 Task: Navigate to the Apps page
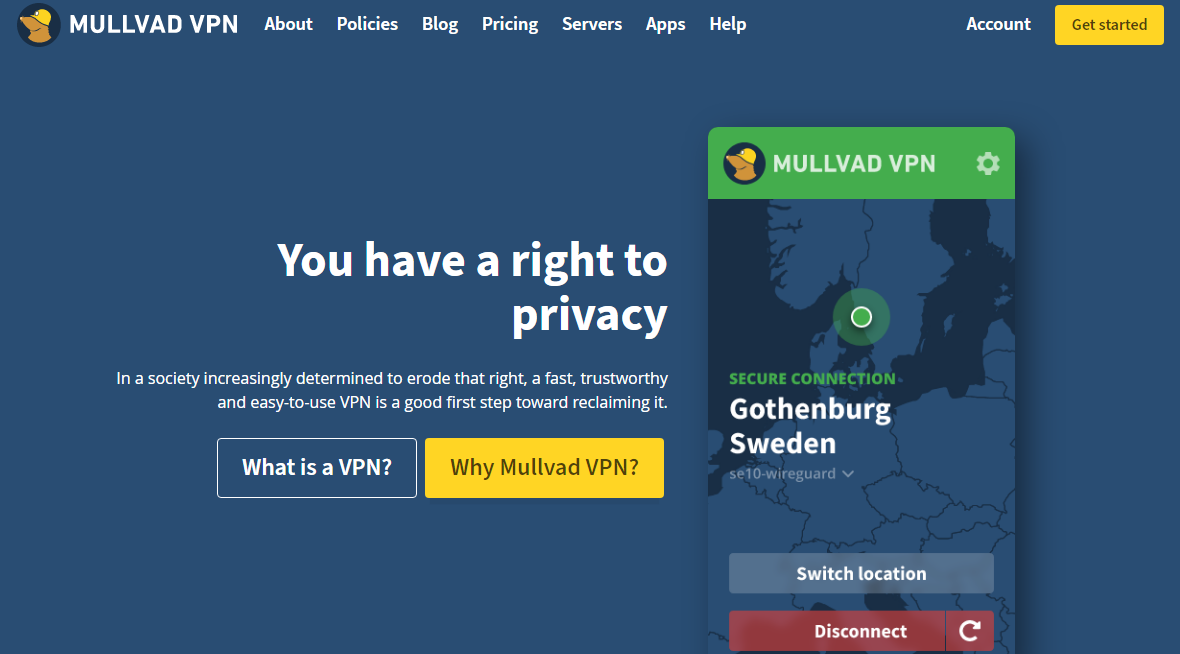click(666, 24)
